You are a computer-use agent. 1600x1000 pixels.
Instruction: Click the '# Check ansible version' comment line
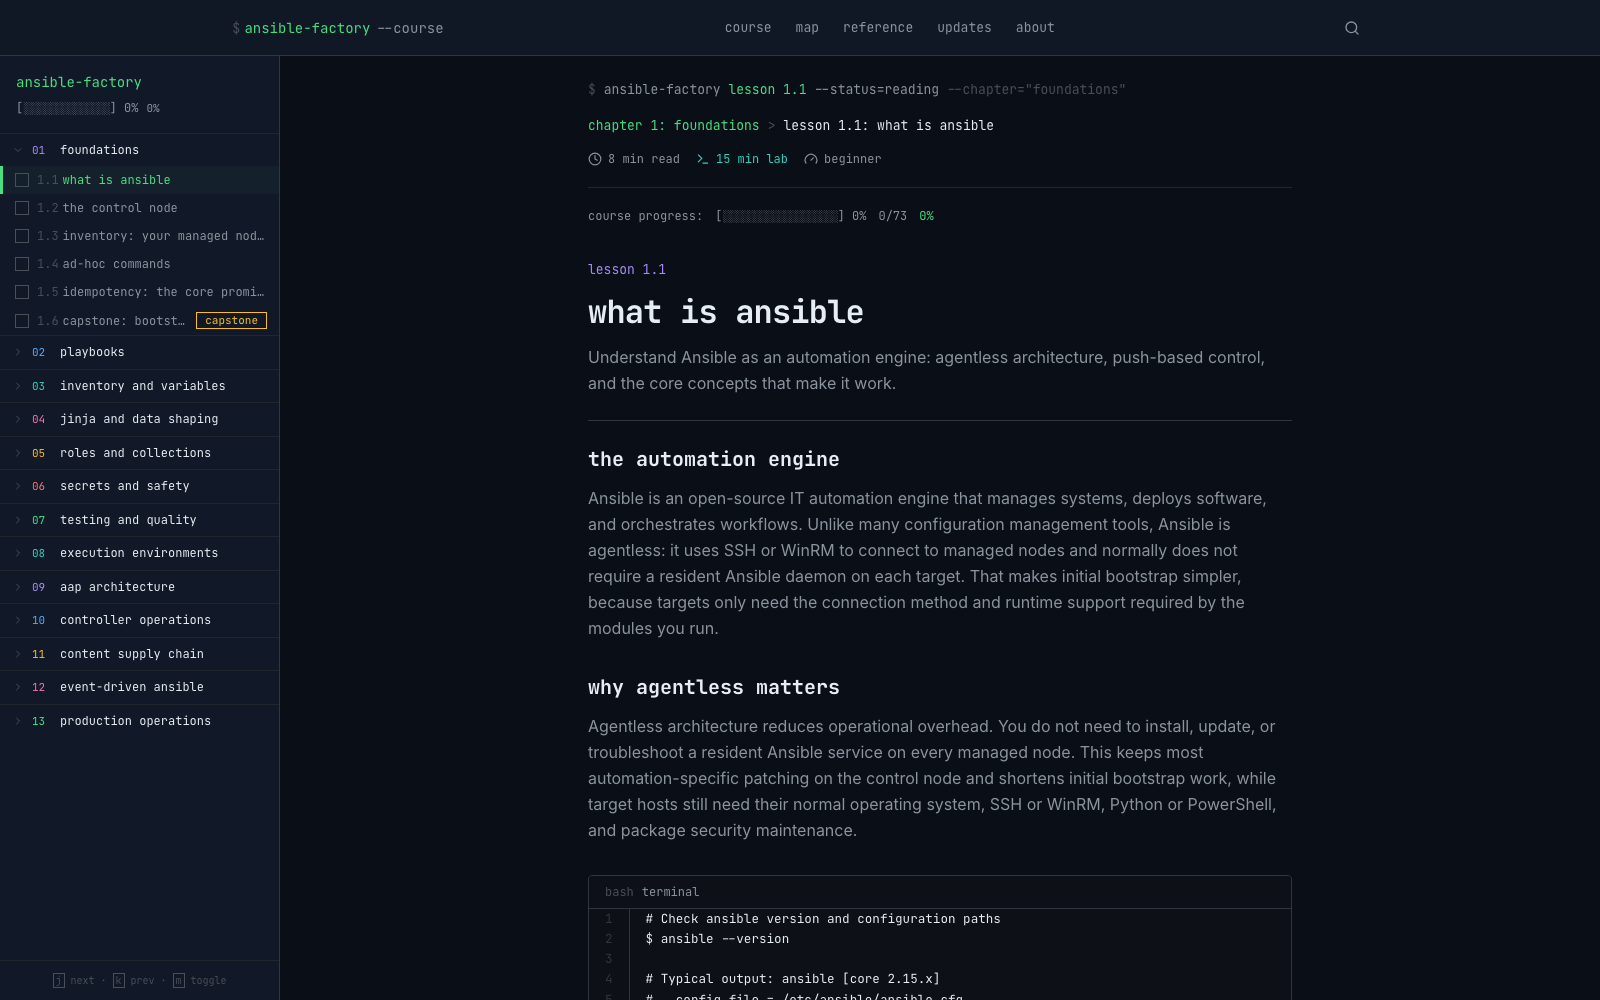823,919
